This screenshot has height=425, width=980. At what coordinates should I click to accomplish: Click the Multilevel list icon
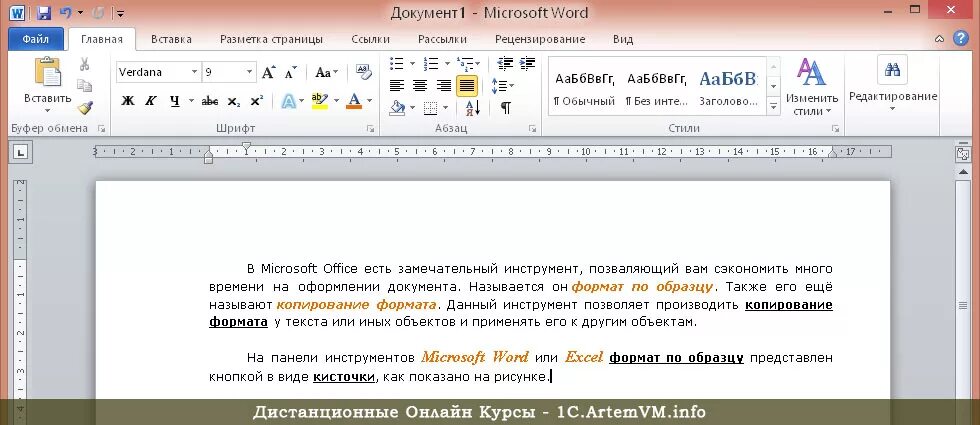[464, 63]
